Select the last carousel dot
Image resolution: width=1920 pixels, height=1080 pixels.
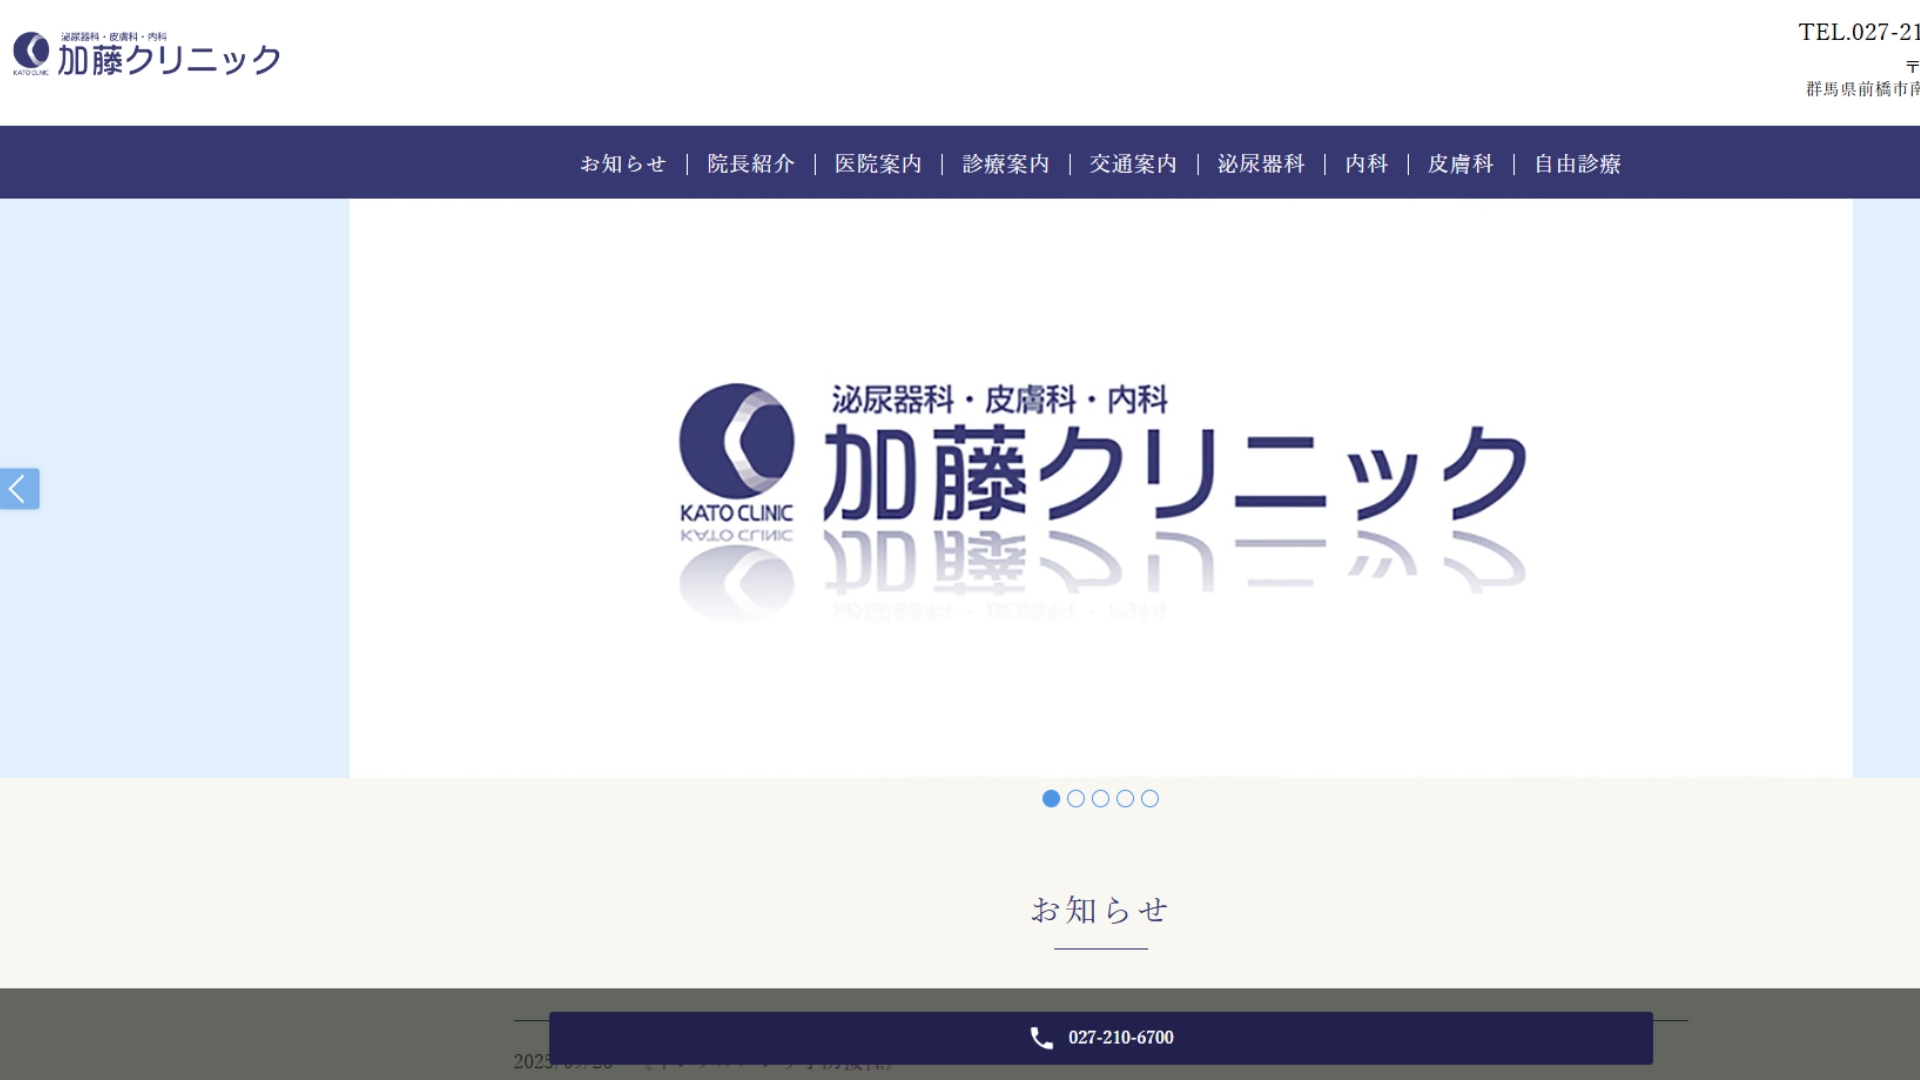tap(1151, 798)
